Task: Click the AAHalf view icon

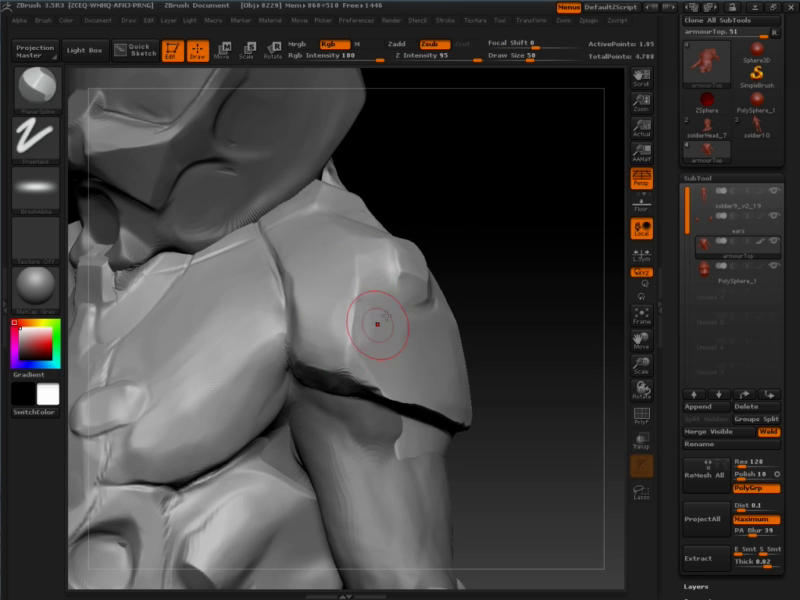Action: pos(641,152)
